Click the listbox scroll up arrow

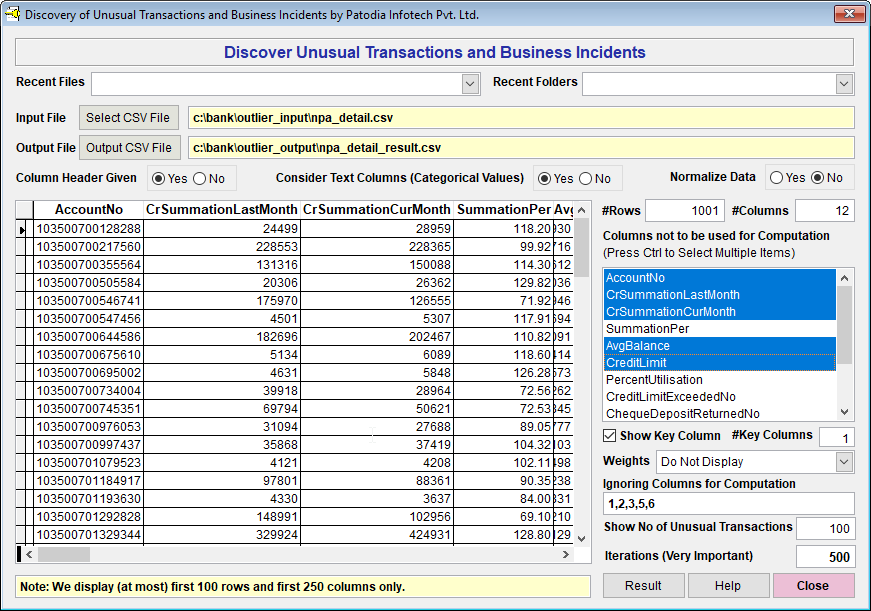pos(846,277)
